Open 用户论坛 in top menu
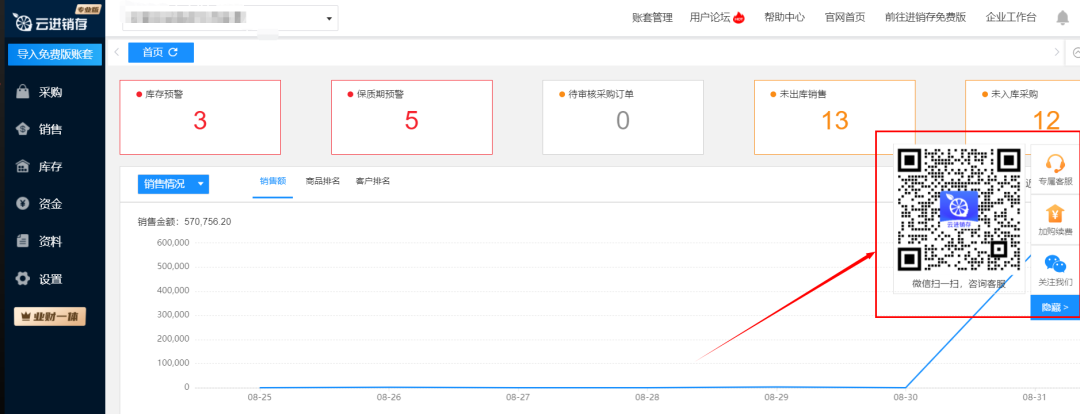 pos(709,18)
